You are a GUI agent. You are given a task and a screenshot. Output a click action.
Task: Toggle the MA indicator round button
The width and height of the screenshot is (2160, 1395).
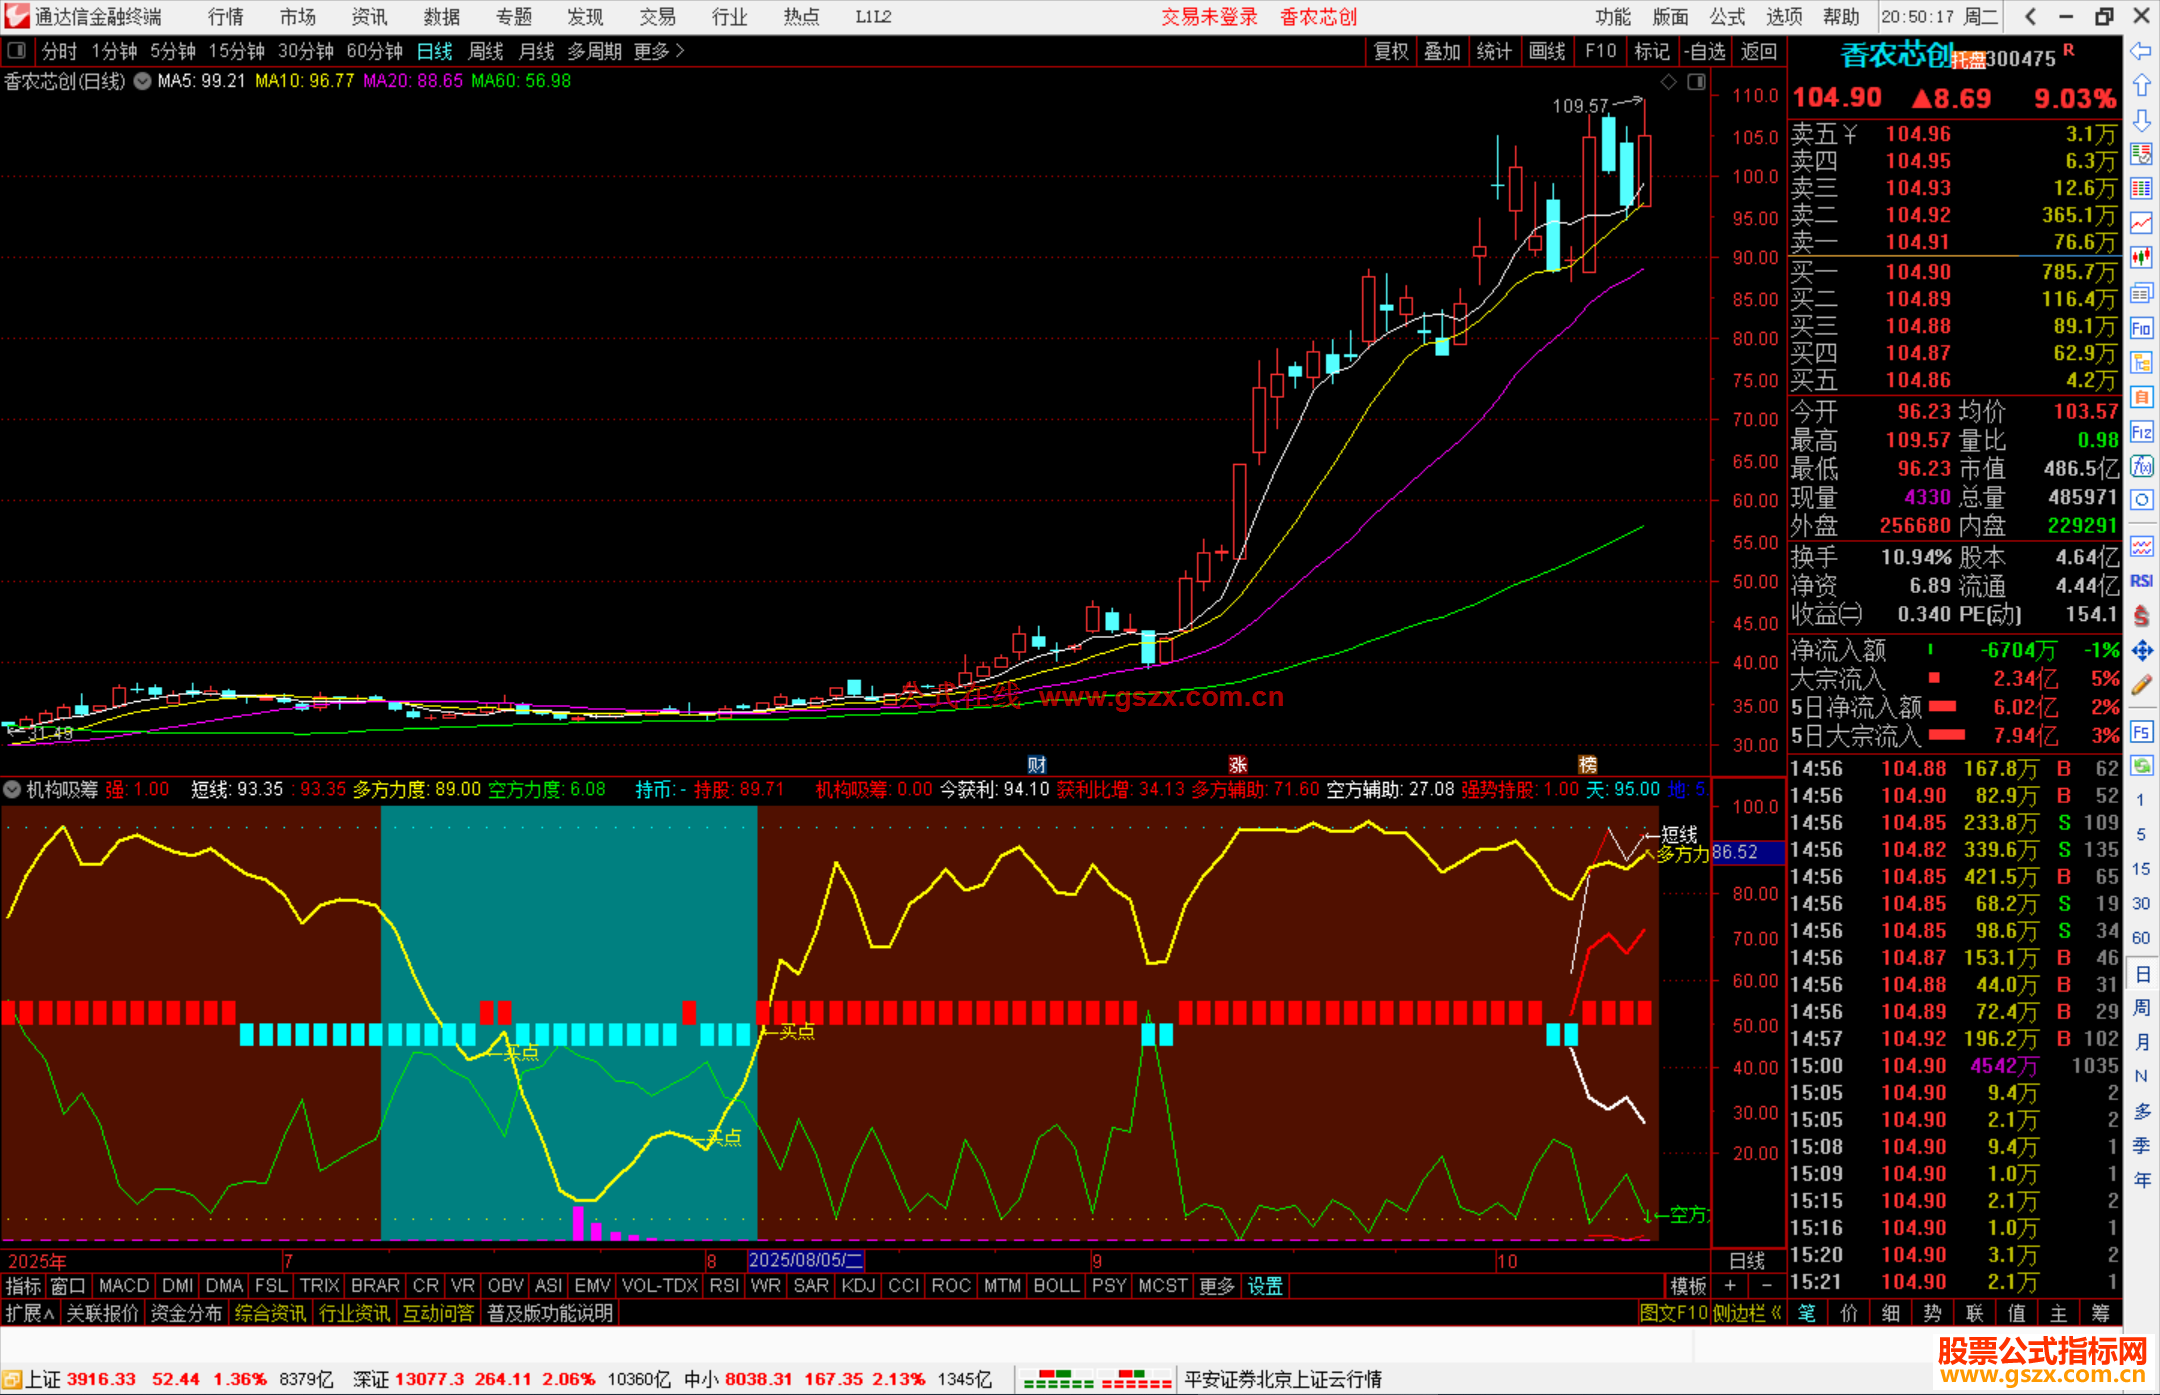(x=142, y=81)
